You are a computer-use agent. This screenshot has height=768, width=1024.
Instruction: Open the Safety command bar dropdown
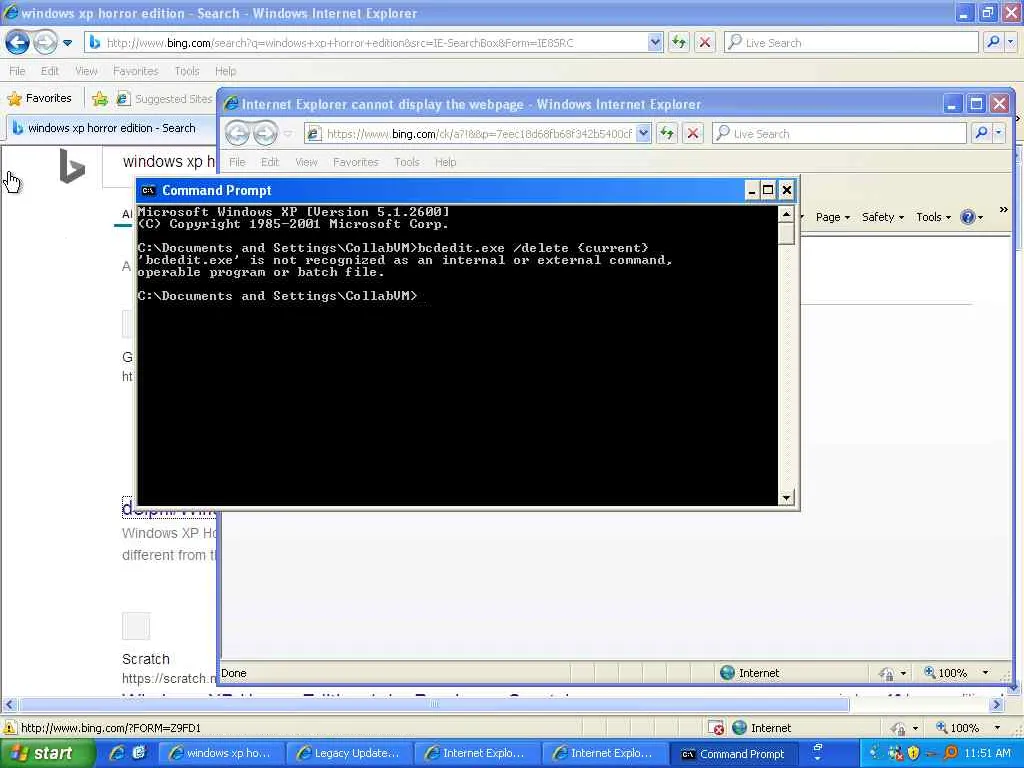point(882,217)
